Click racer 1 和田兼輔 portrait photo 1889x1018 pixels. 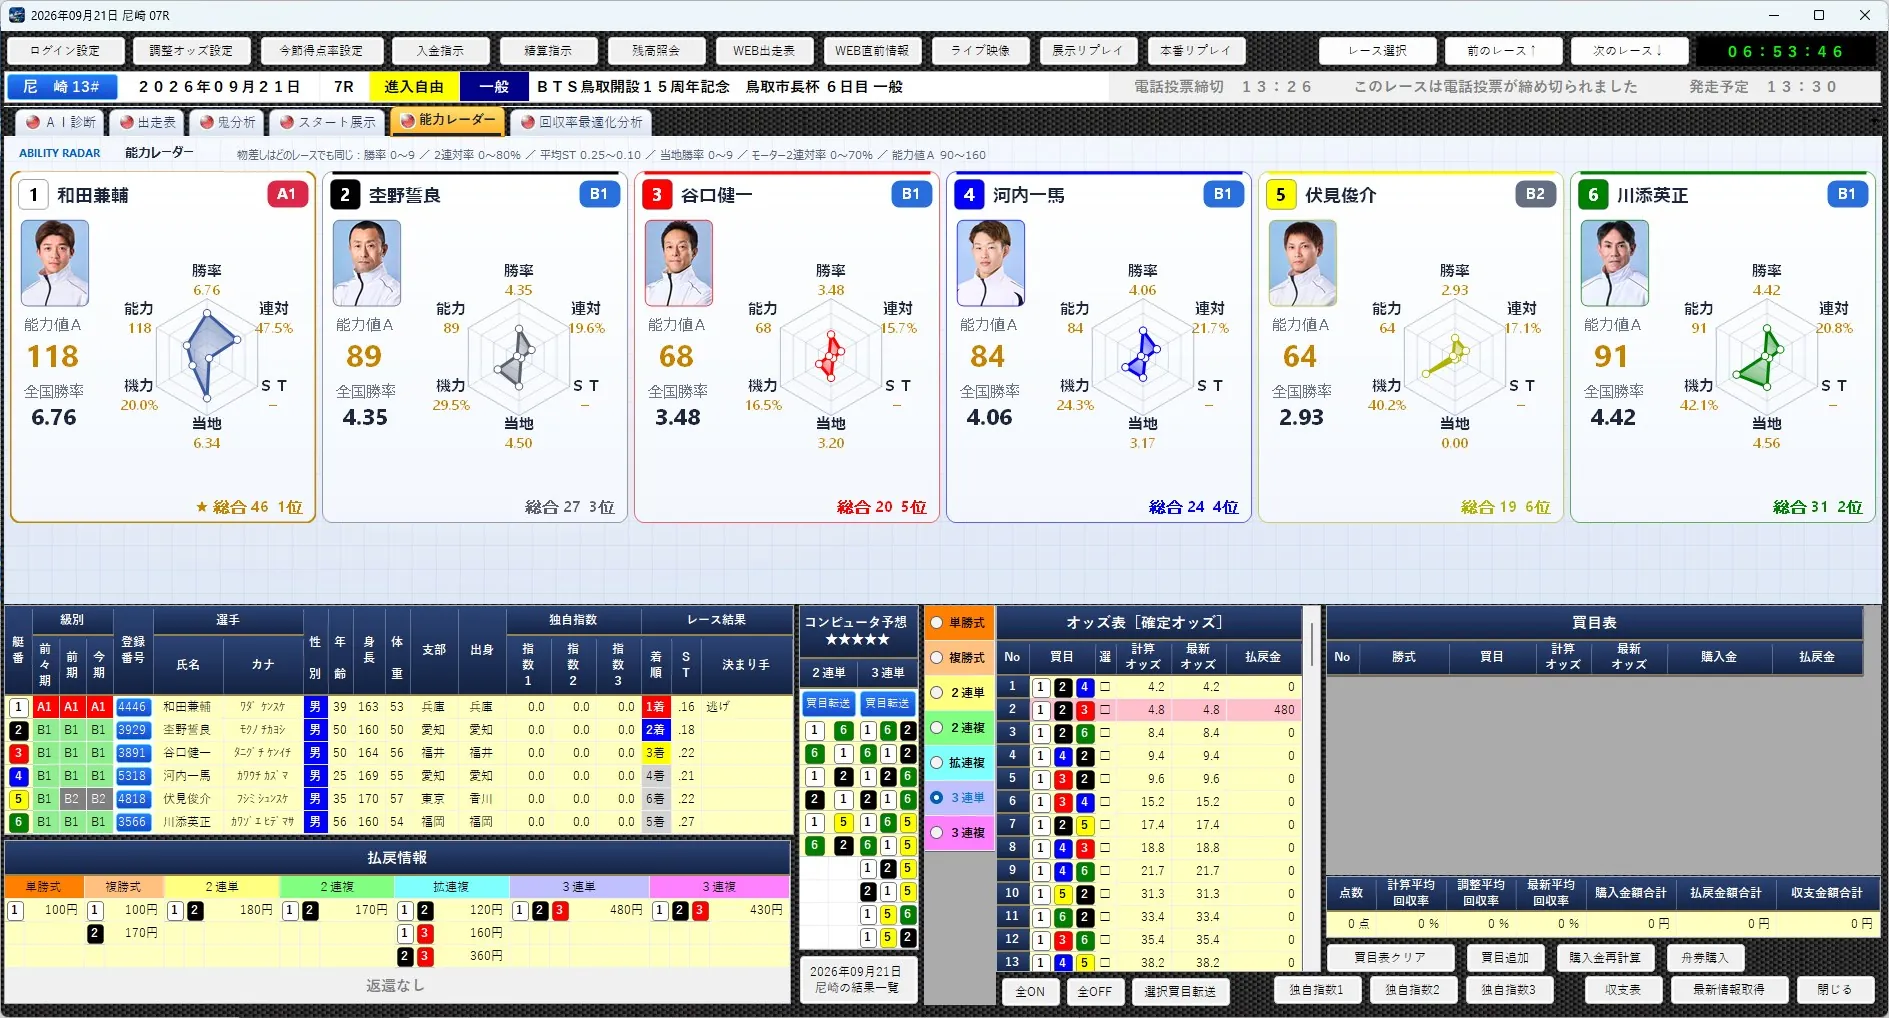coord(55,263)
